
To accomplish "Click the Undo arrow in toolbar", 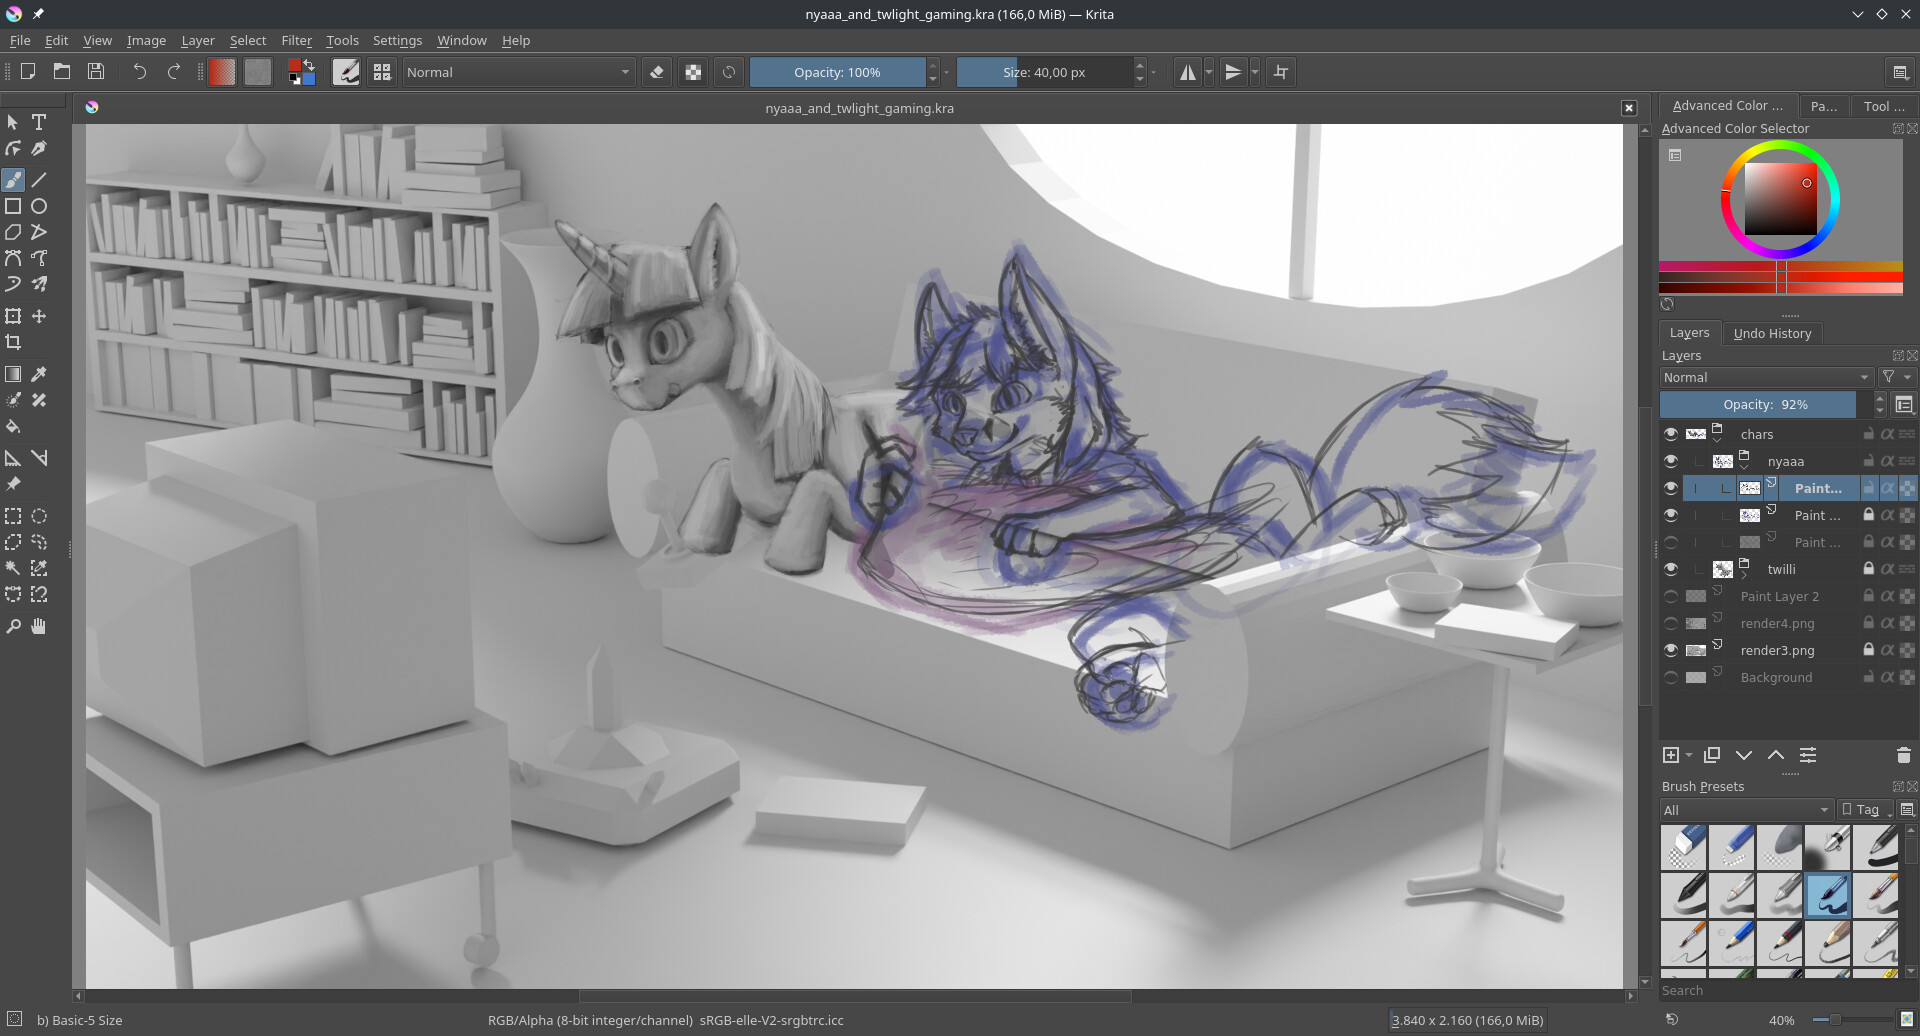I will (x=140, y=72).
